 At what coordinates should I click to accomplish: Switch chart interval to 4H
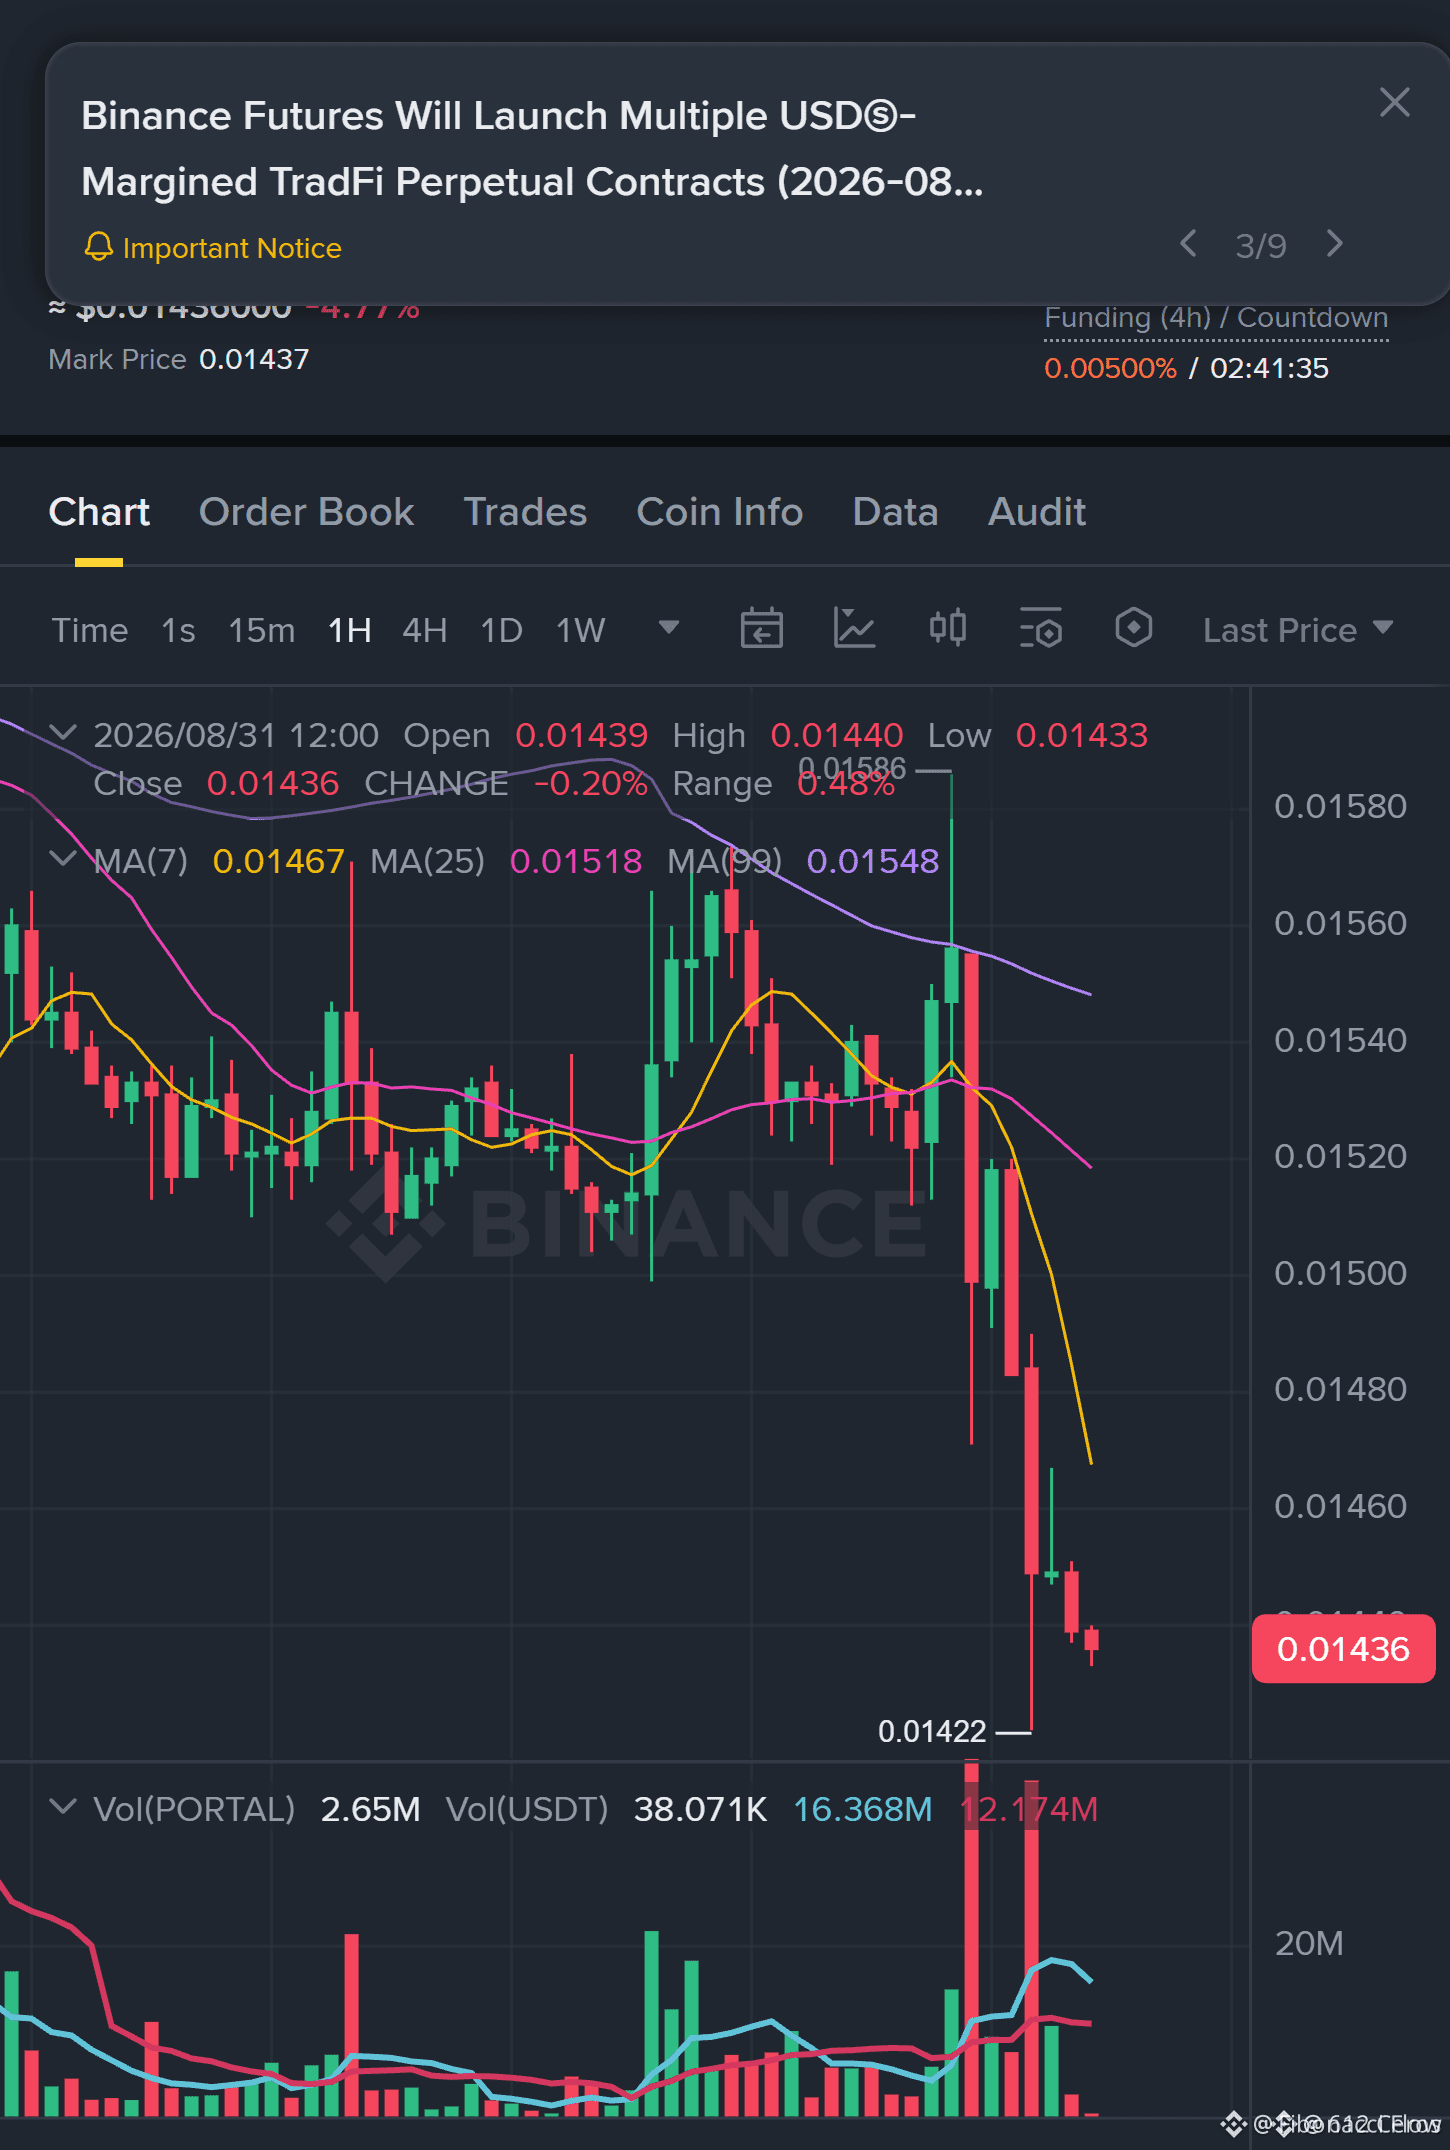[x=425, y=630]
